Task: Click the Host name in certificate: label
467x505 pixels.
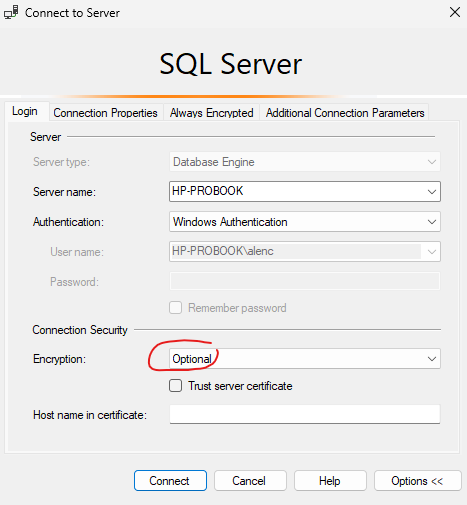Action: [90, 415]
